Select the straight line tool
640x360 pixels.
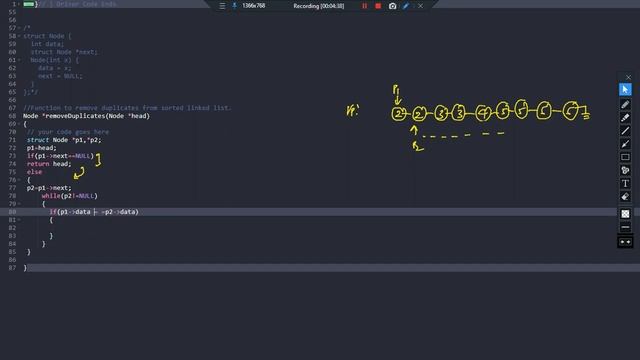tap(625, 131)
